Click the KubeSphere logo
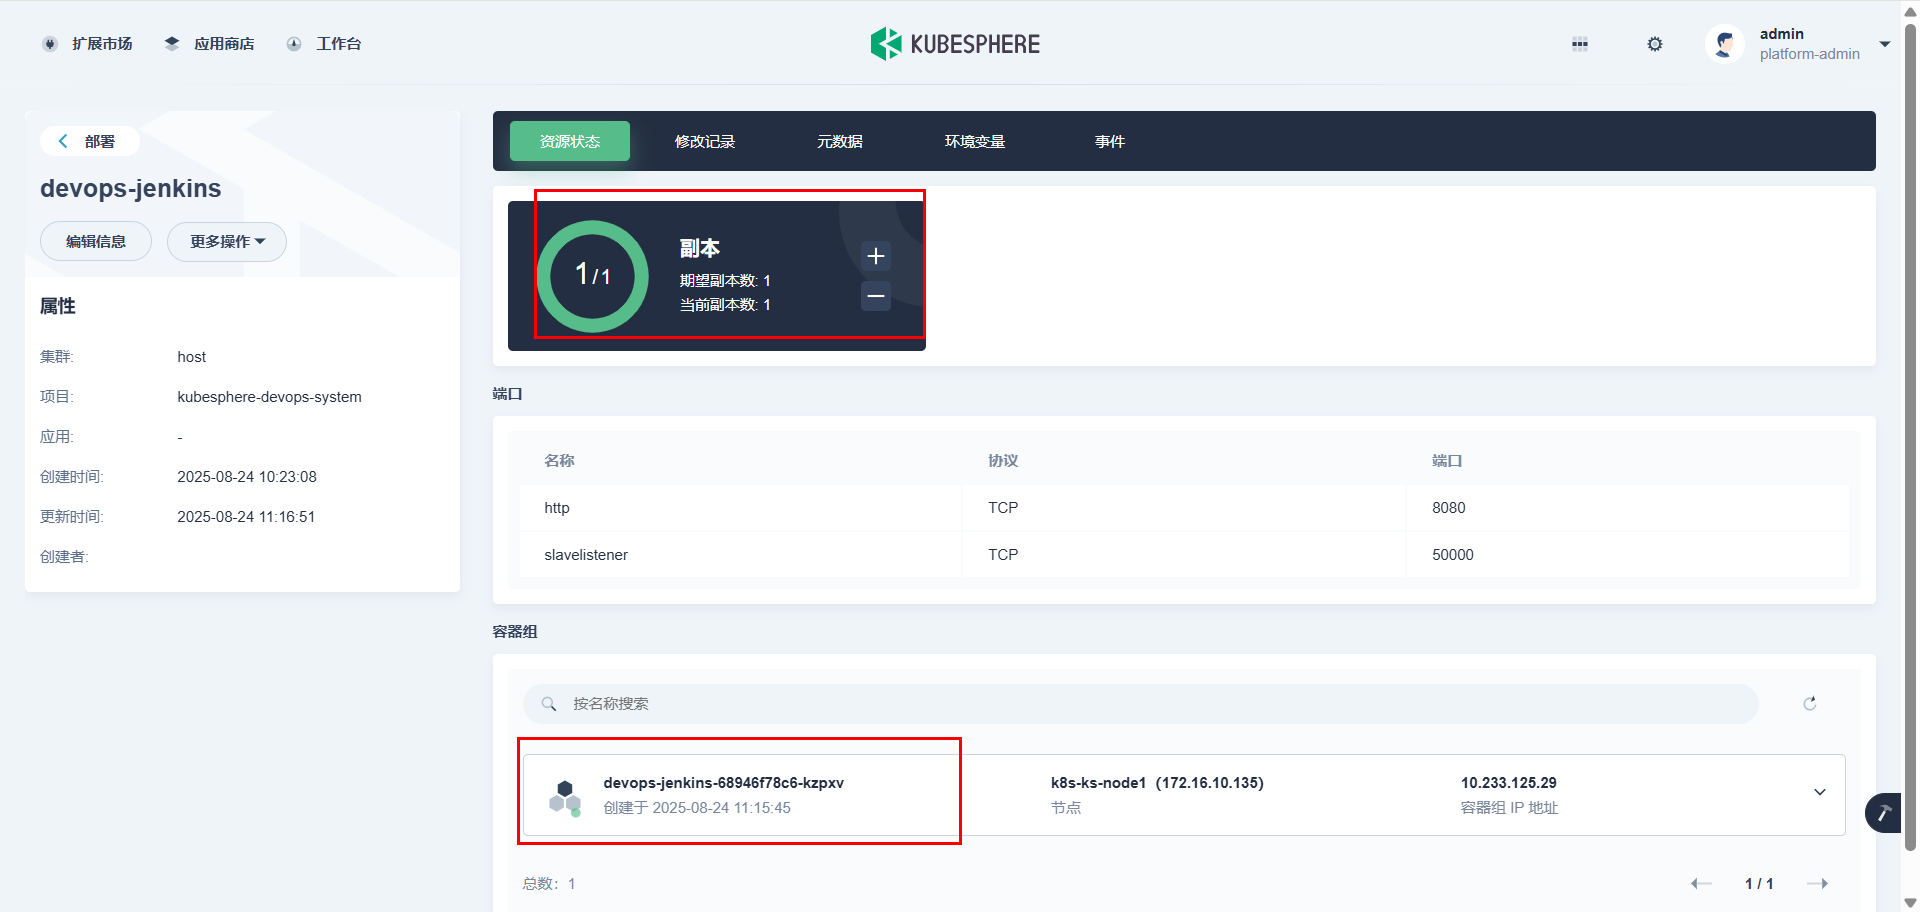 [x=955, y=44]
